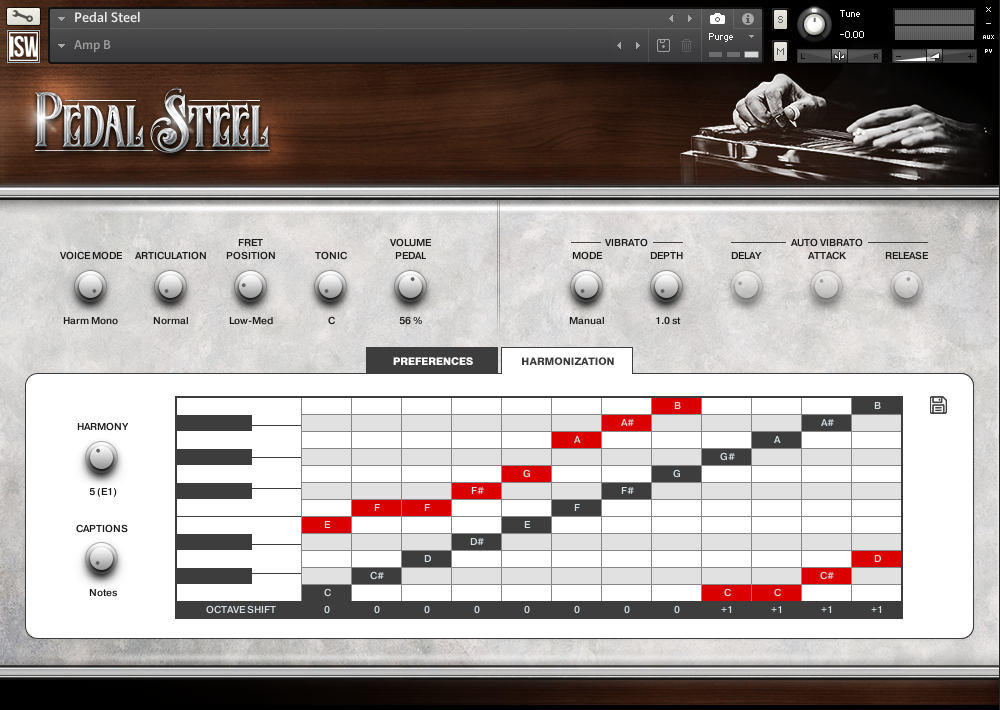Select the HARMONIZATION tab
The height and width of the screenshot is (710, 1000).
(566, 360)
